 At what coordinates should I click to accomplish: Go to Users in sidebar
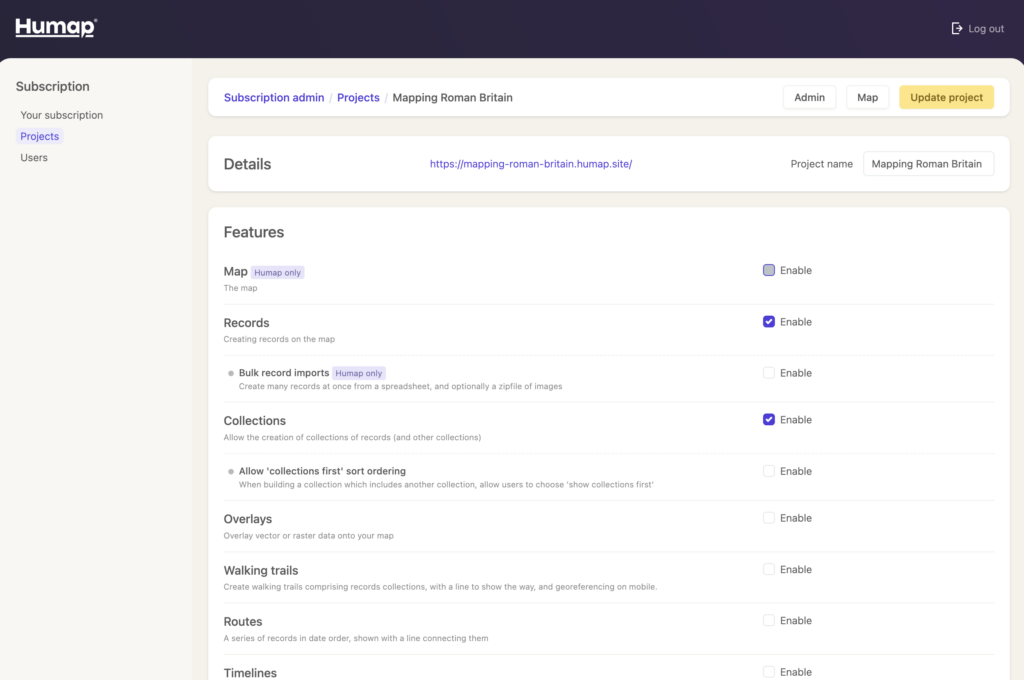[34, 158]
